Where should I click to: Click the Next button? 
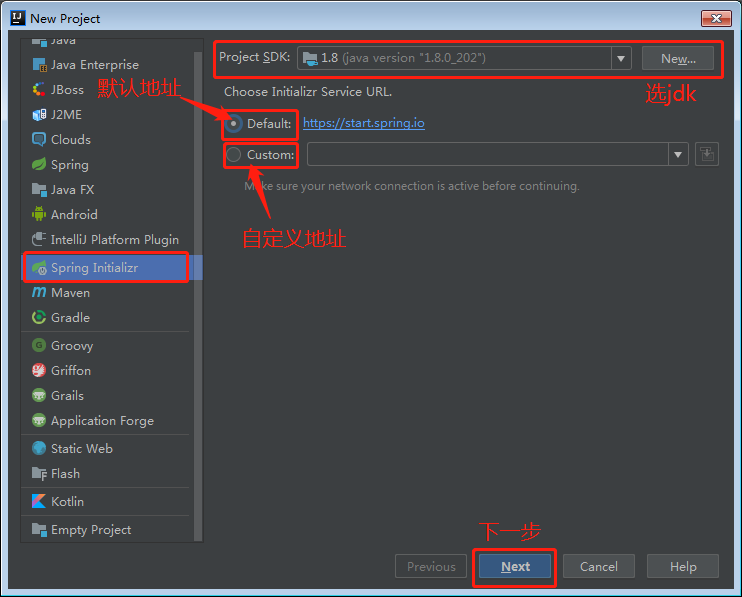coord(515,566)
